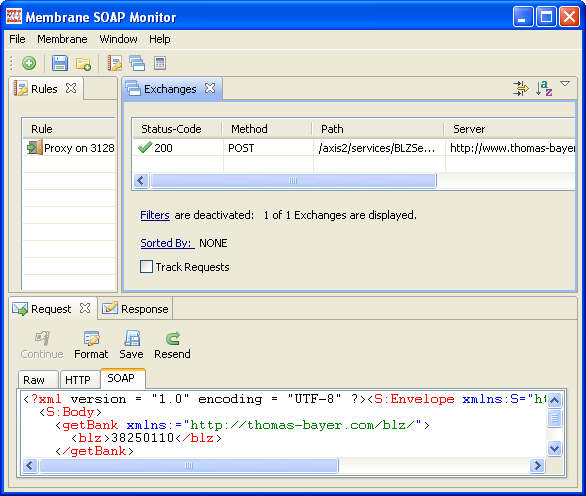Click the table grid toolbar icon

click(160, 63)
